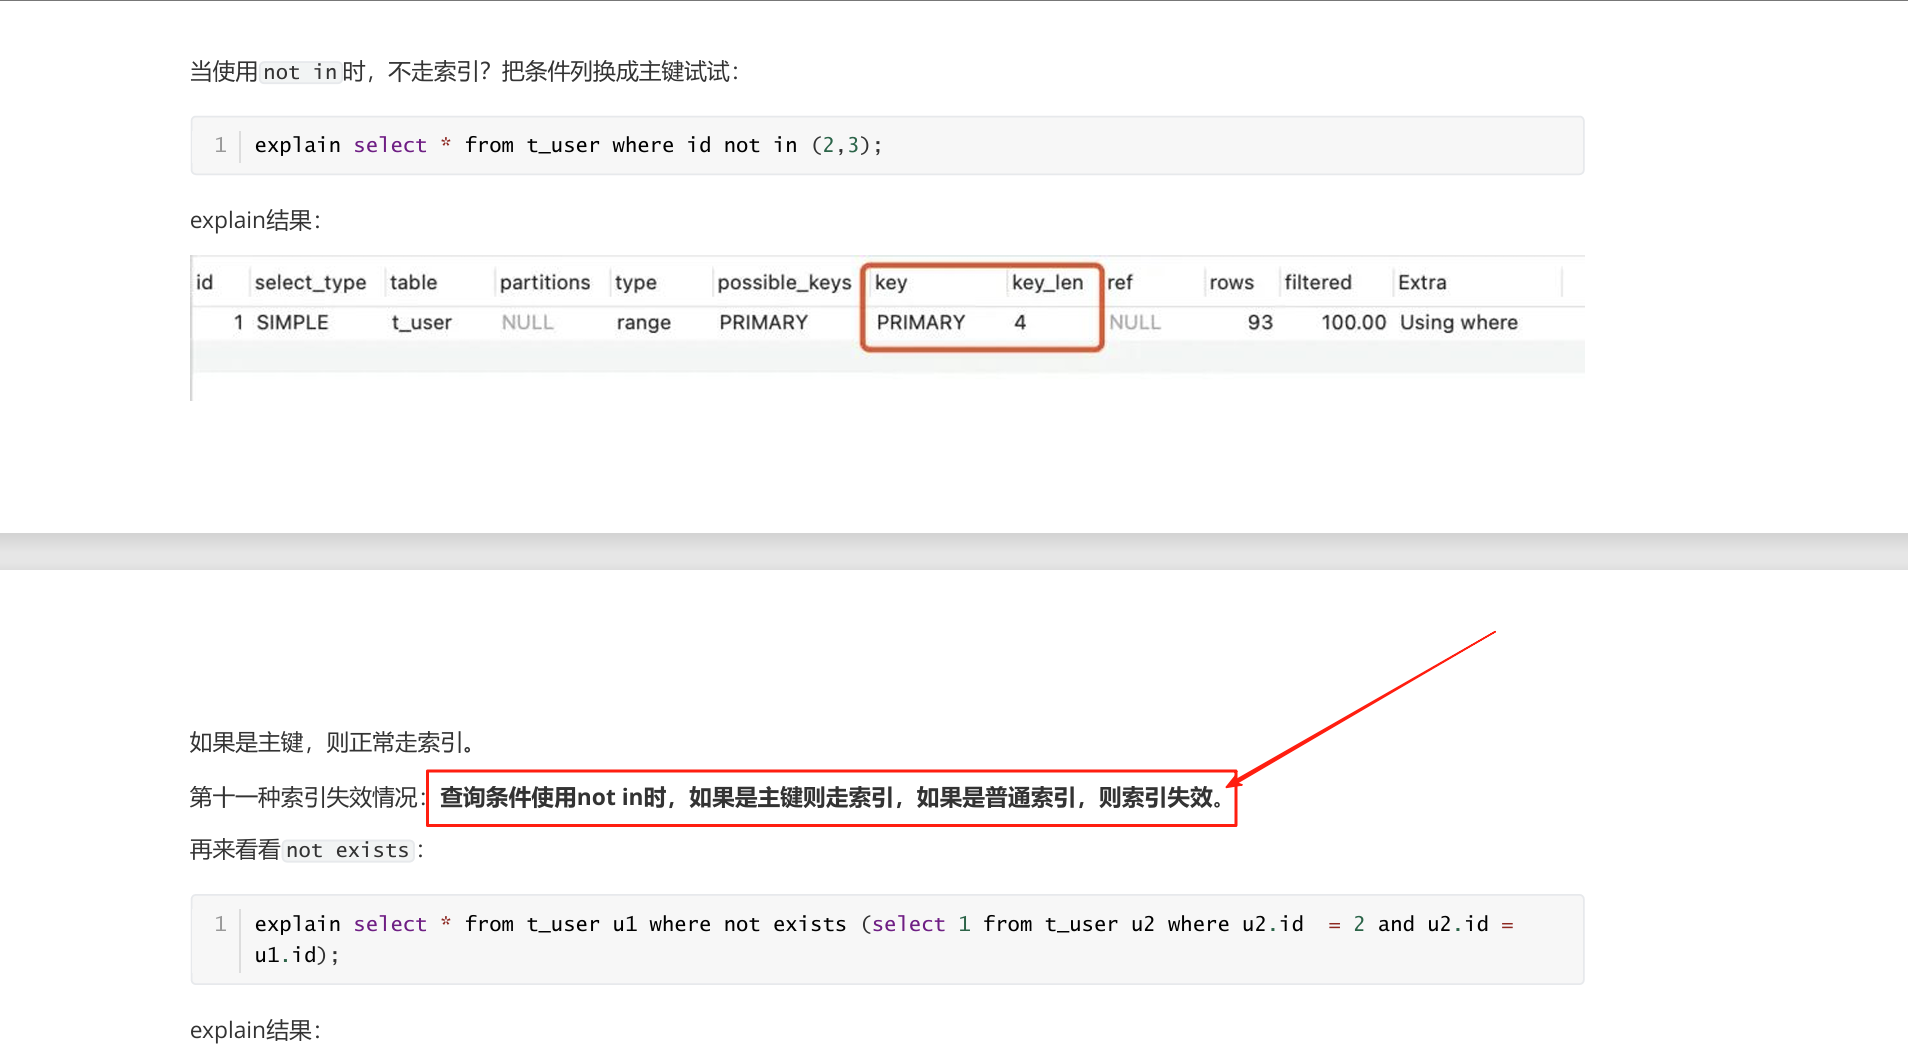Click the first 'explain结果:' label above table
The height and width of the screenshot is (1061, 1908).
tap(255, 221)
